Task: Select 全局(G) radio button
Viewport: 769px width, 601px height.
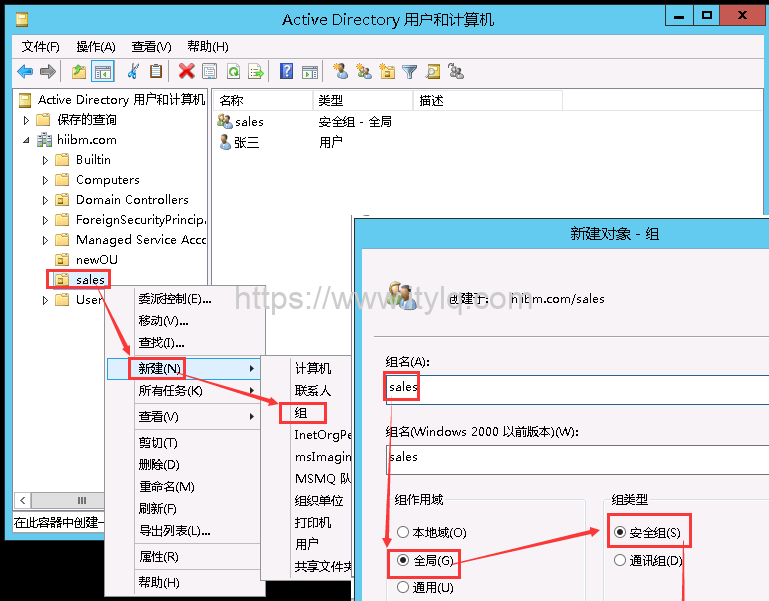Action: click(x=403, y=560)
